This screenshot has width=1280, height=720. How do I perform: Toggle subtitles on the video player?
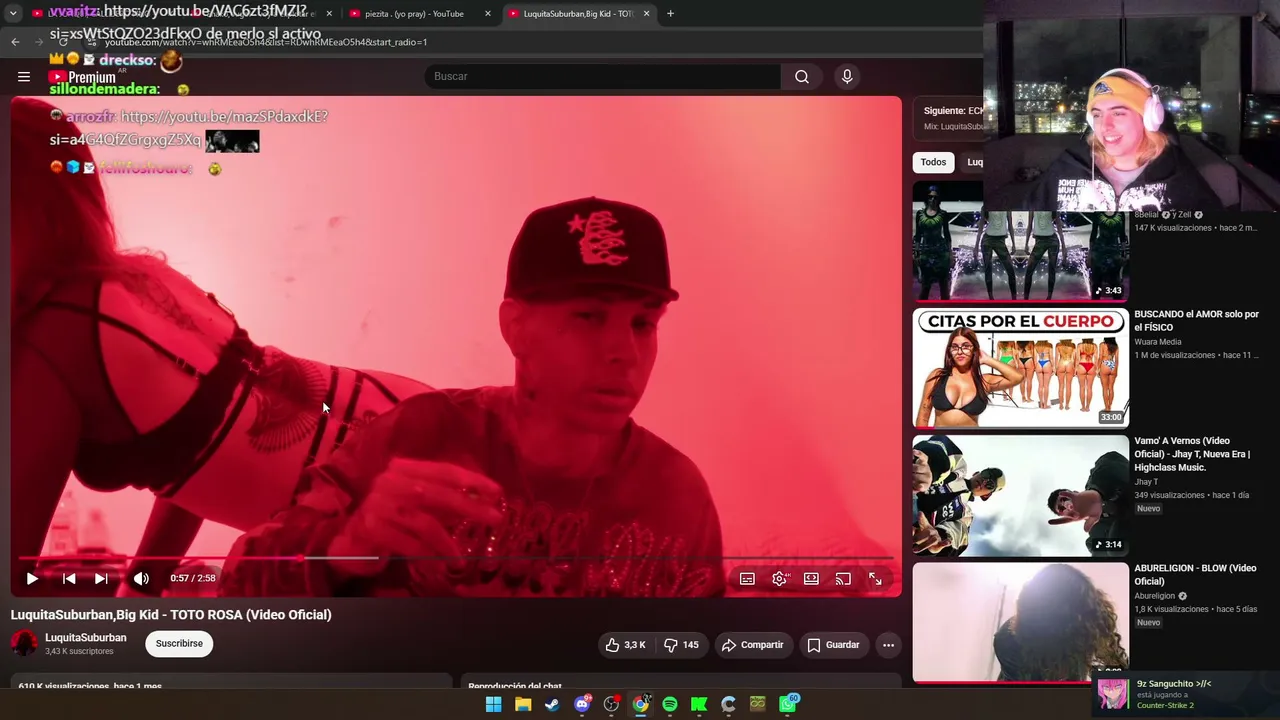point(747,578)
